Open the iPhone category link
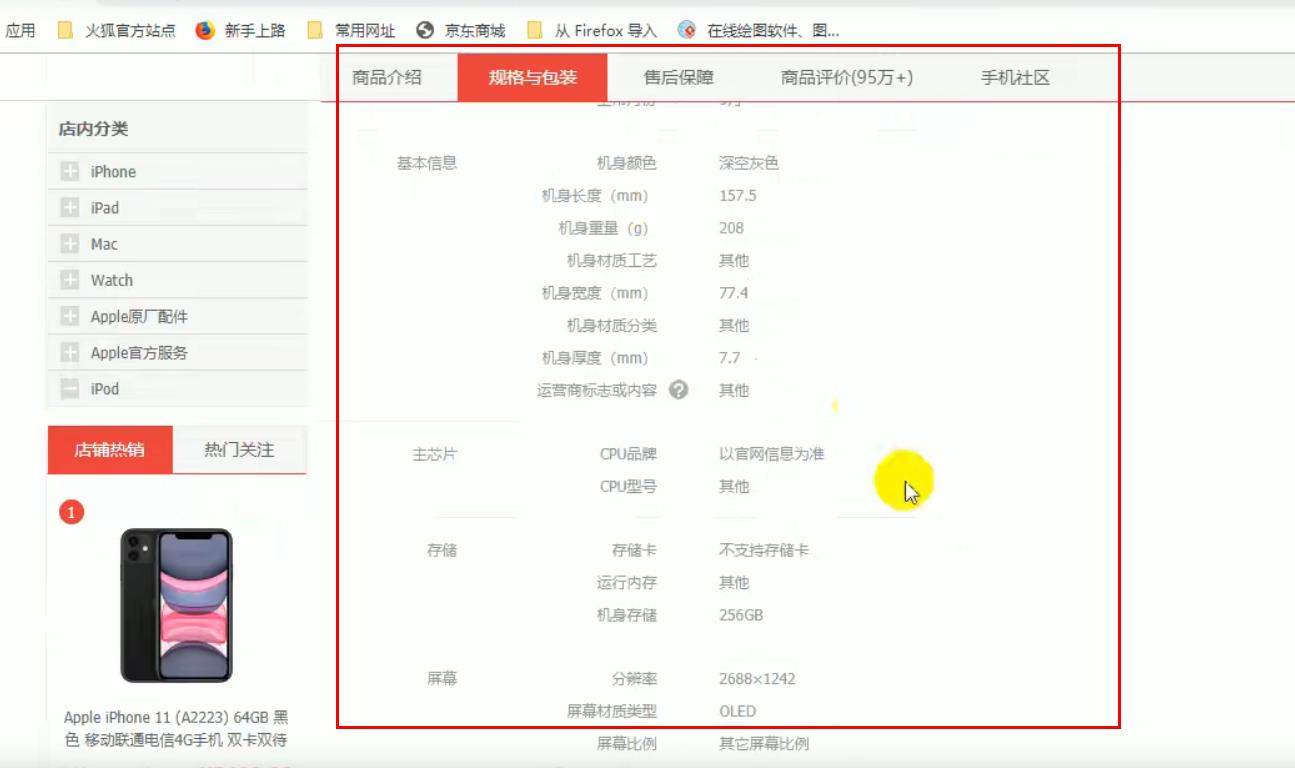The width and height of the screenshot is (1295, 768). tap(113, 172)
